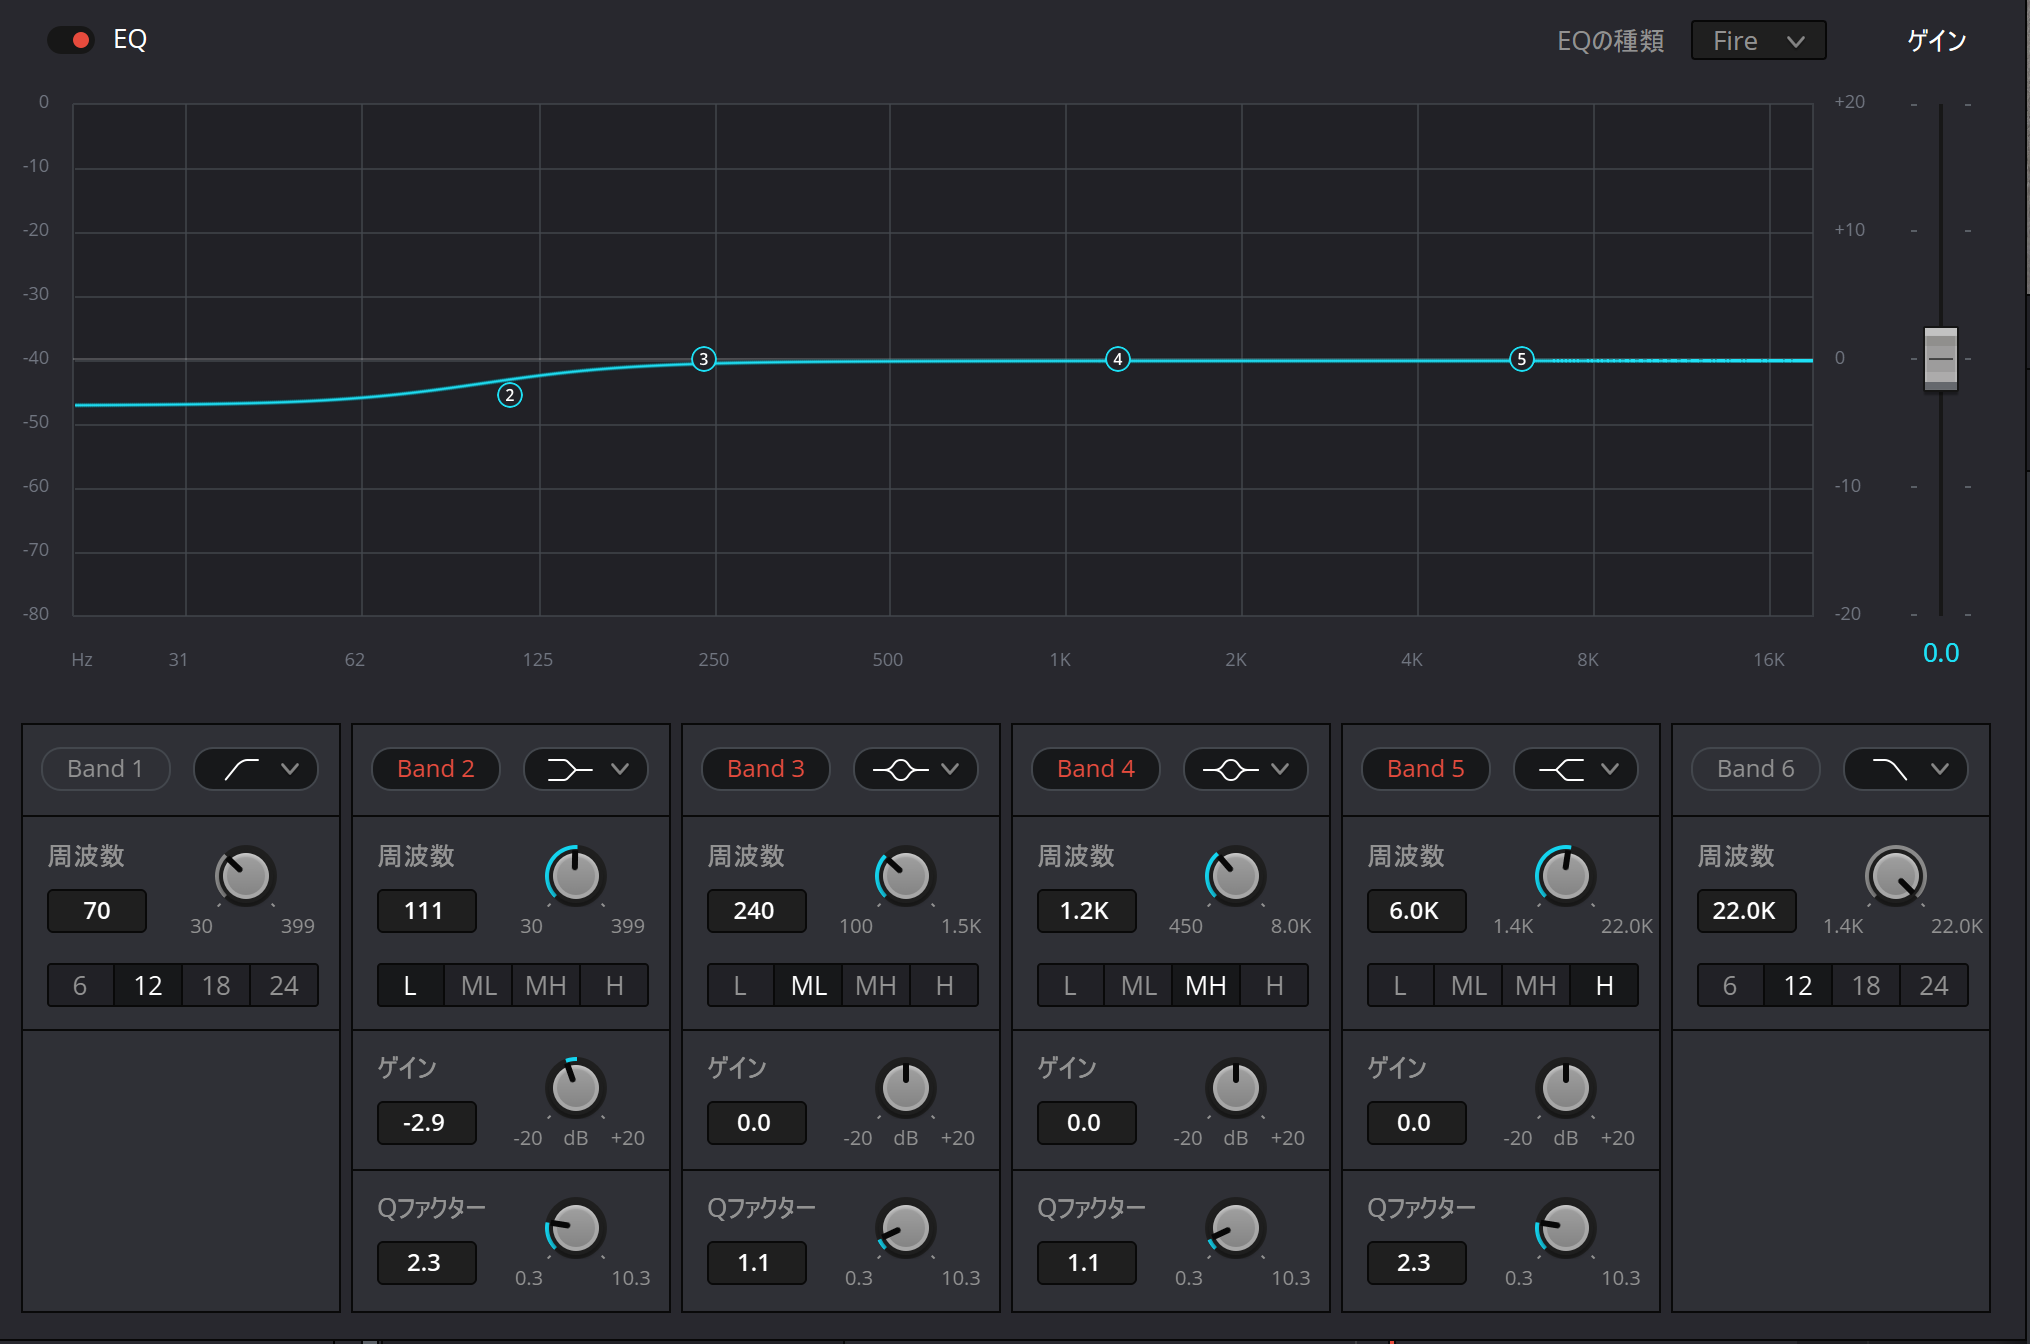Click Band 2 frequency knob
The width and height of the screenshot is (2030, 1344).
tap(575, 877)
